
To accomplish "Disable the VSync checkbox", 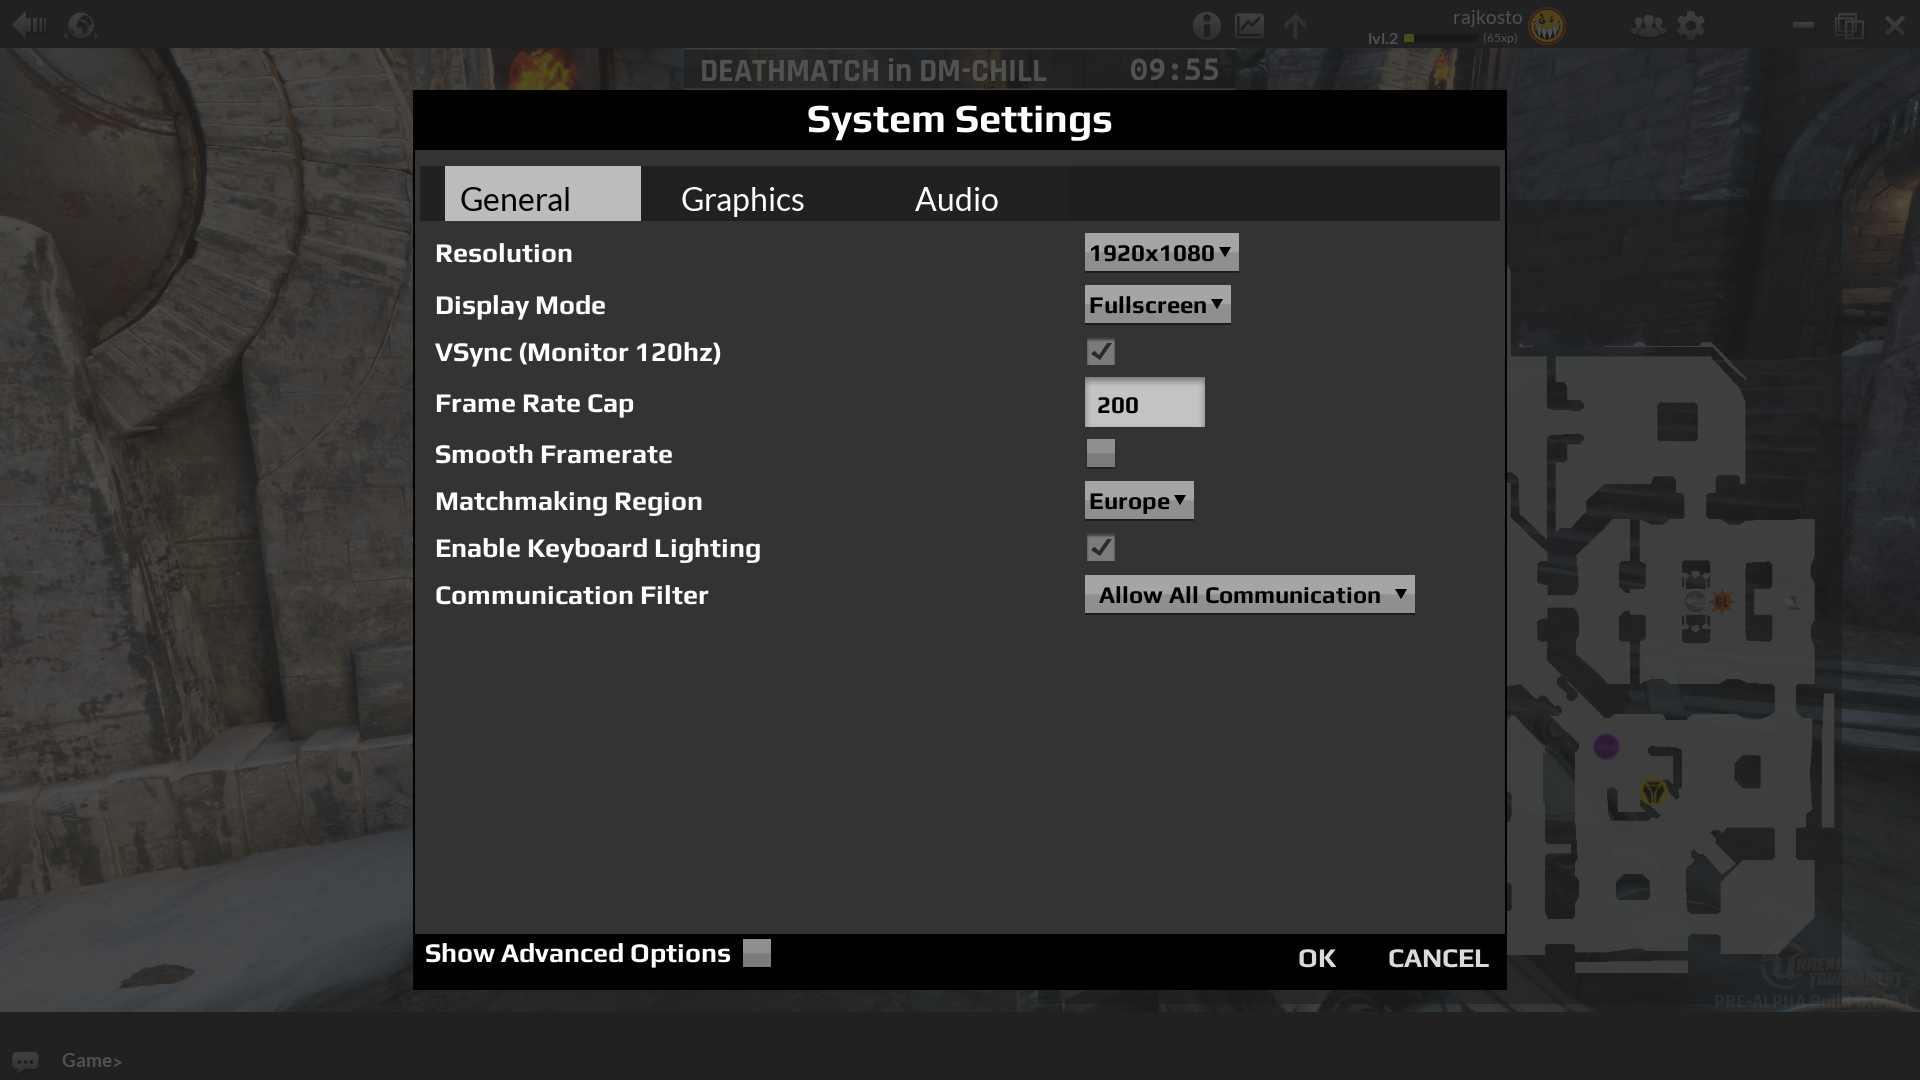I will click(x=1100, y=352).
